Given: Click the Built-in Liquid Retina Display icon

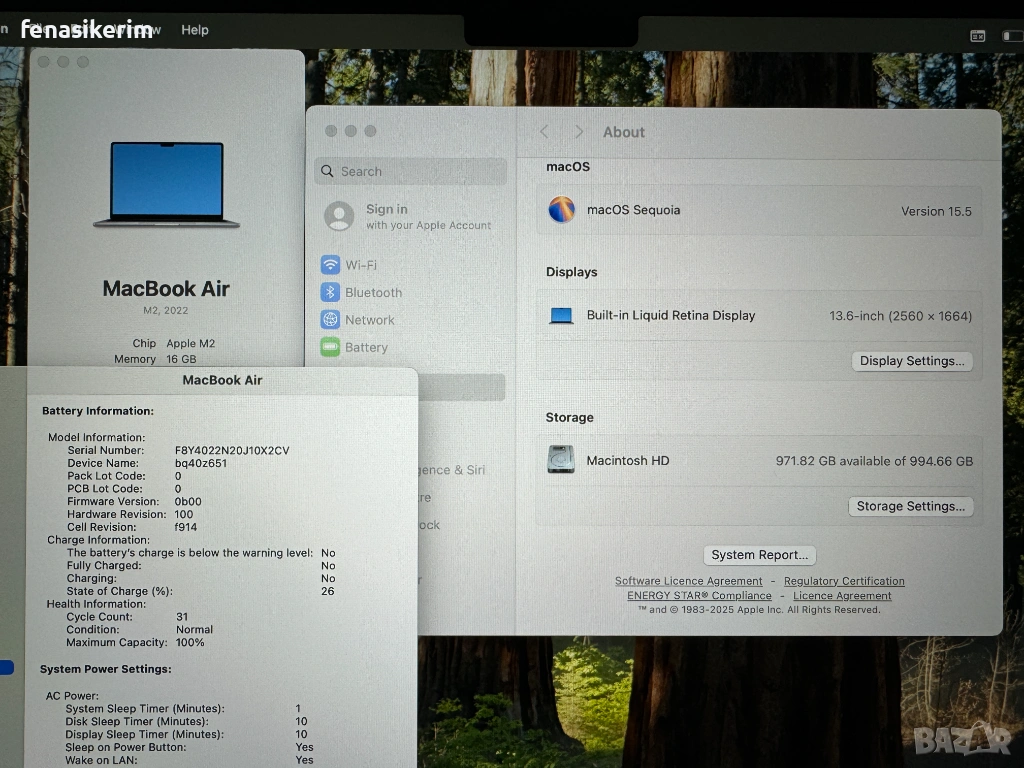Looking at the screenshot, I should click(x=562, y=316).
